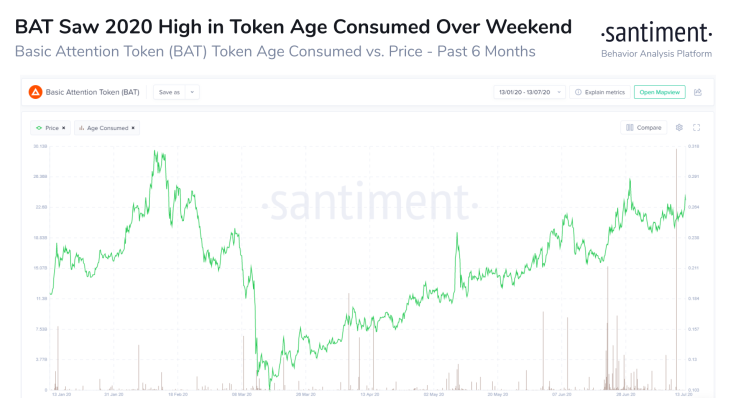Toggle the Price metric chip
The width and height of the screenshot is (736, 398).
coord(51,128)
